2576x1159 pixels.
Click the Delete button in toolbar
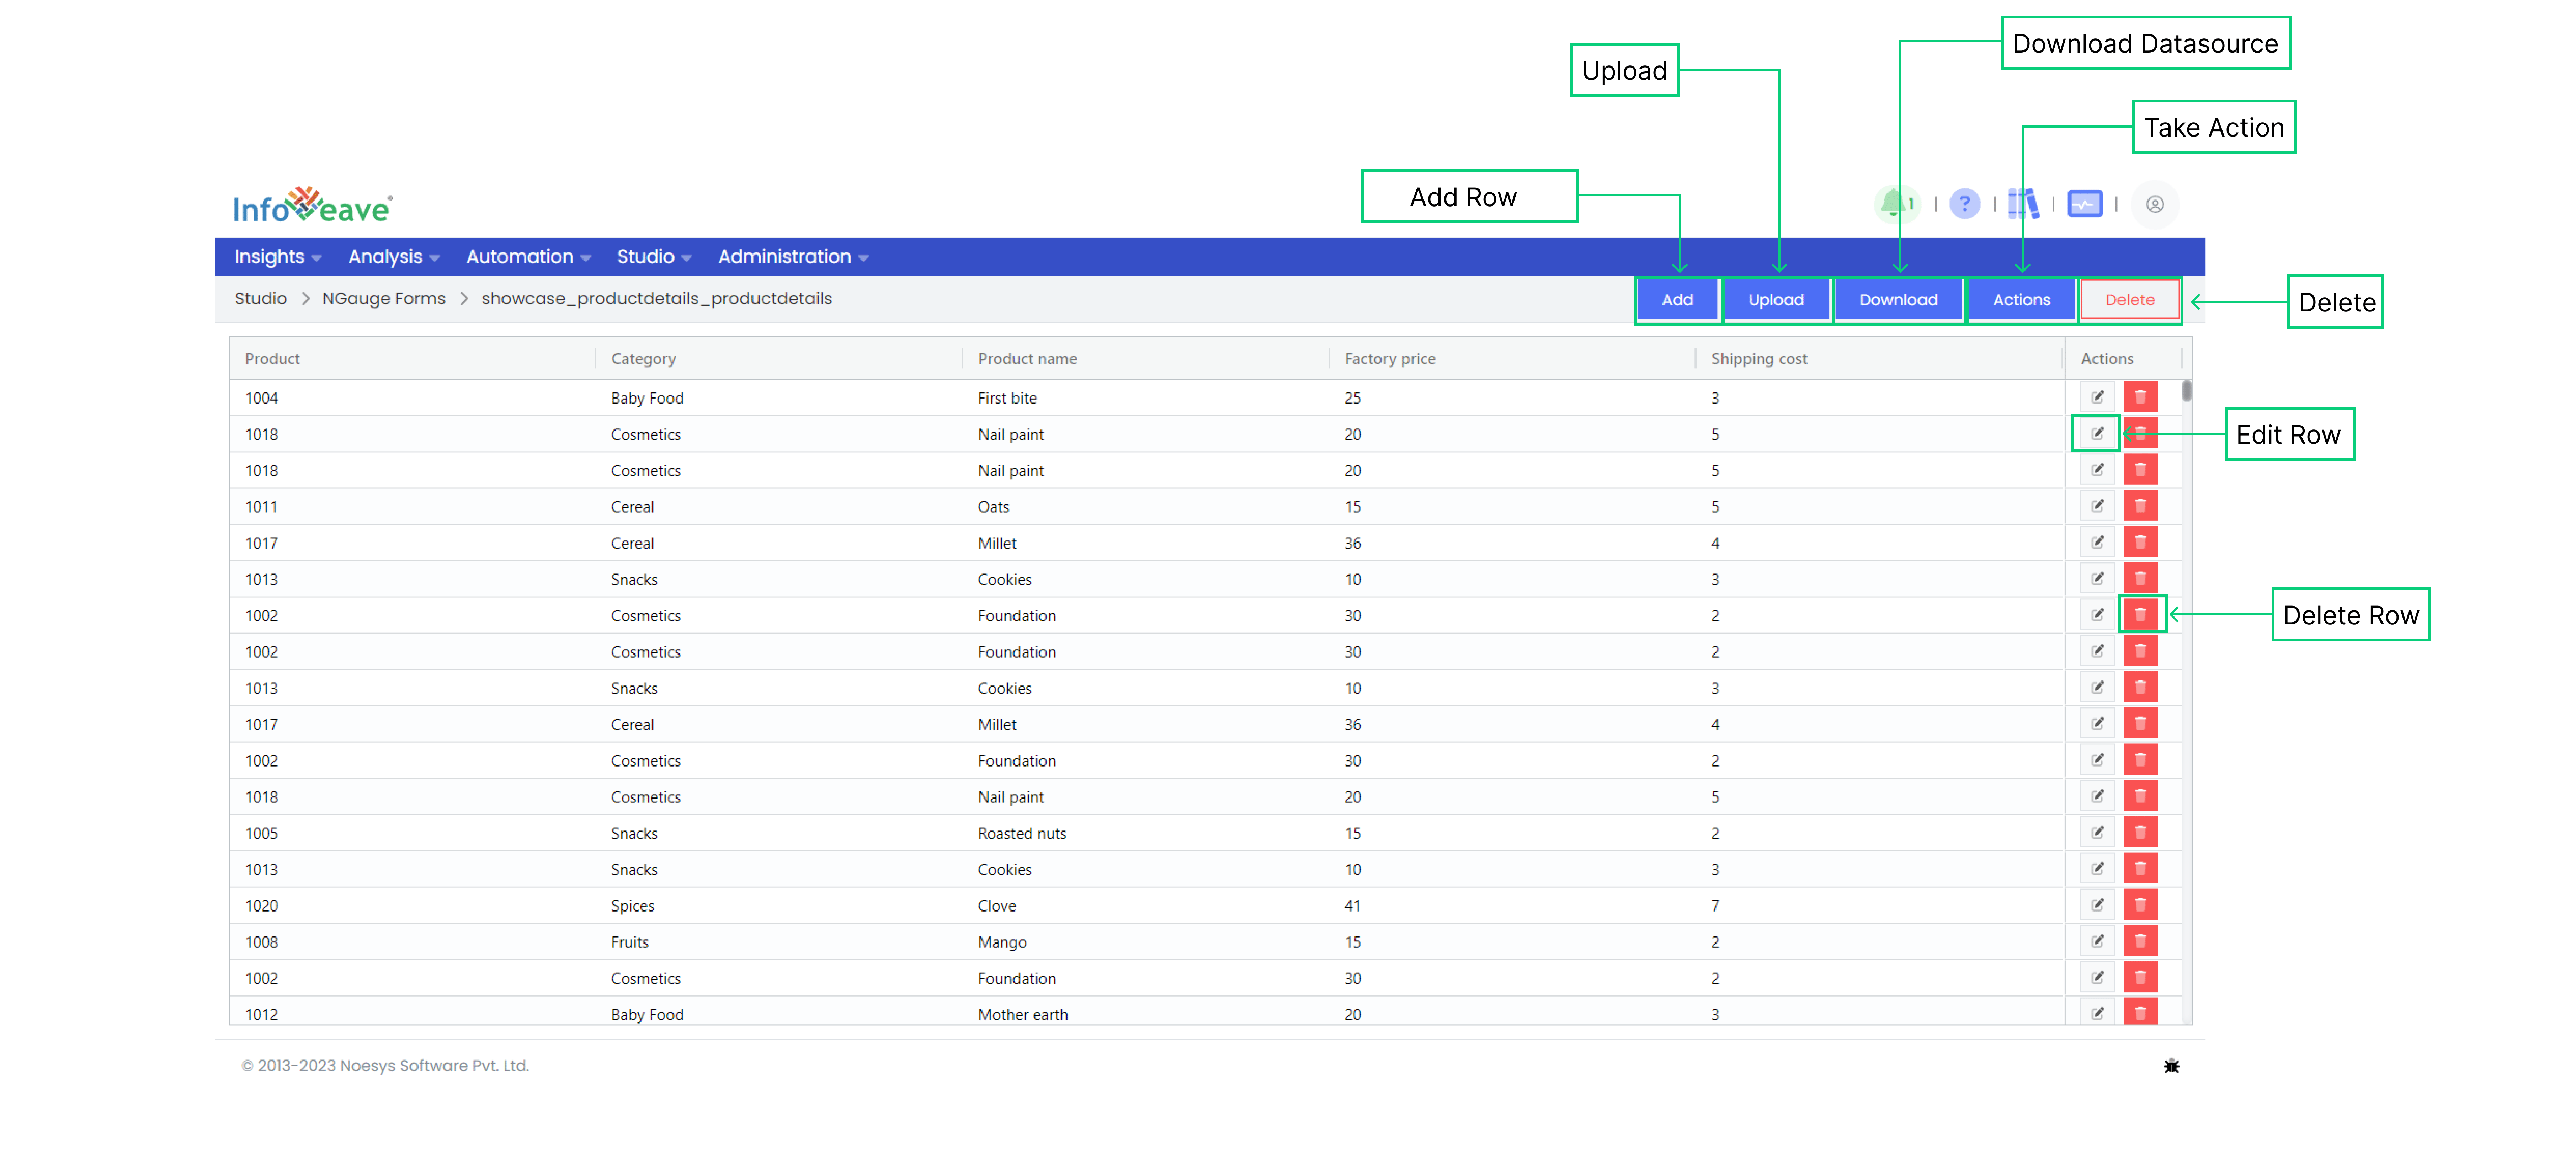tap(2130, 300)
